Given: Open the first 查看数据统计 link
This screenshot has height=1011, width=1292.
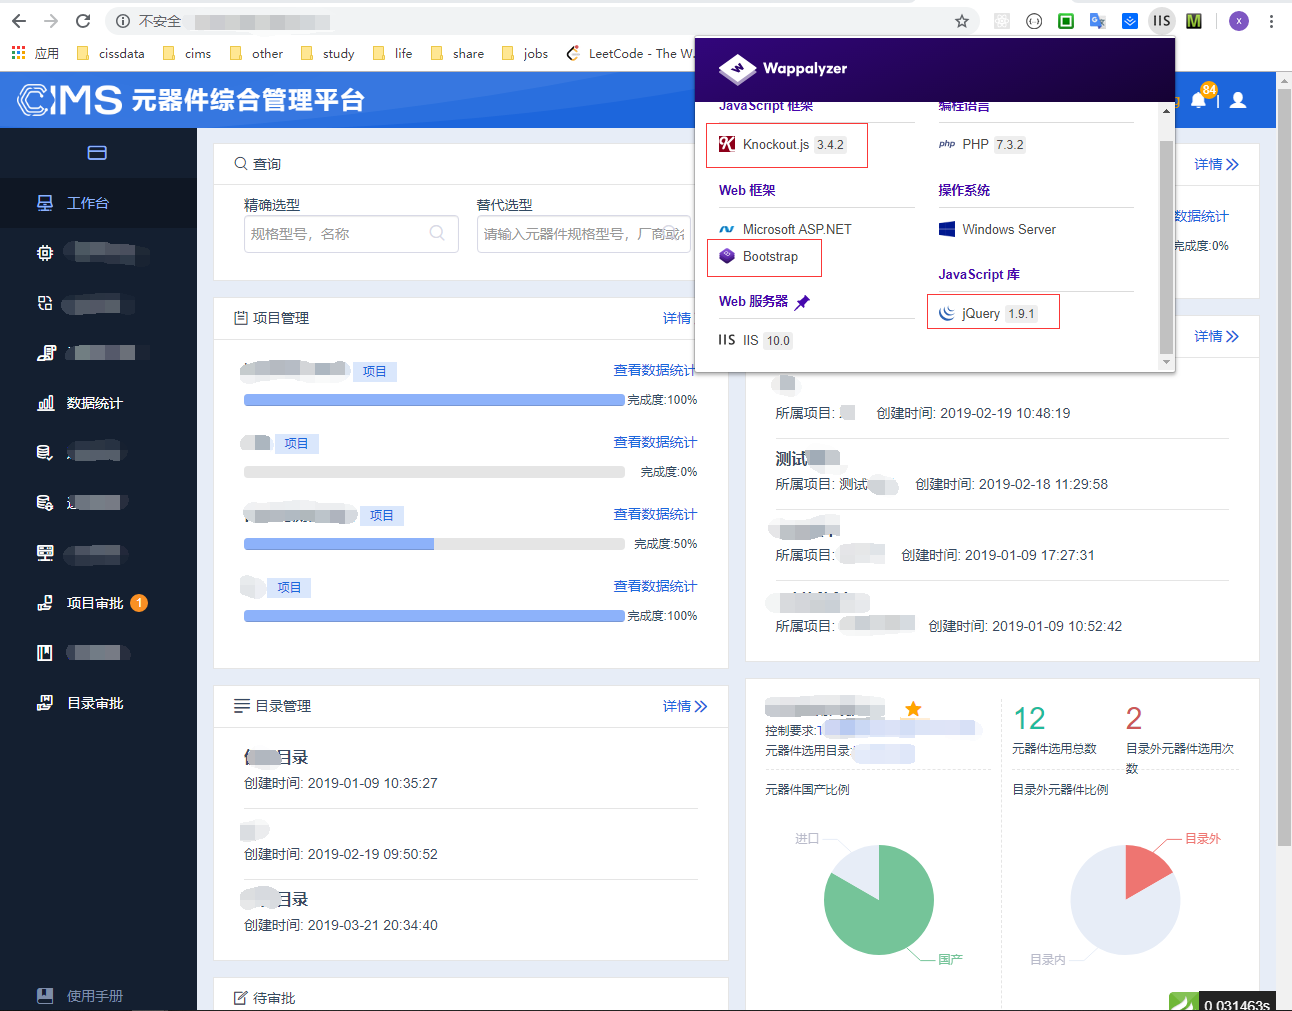Looking at the screenshot, I should 657,370.
